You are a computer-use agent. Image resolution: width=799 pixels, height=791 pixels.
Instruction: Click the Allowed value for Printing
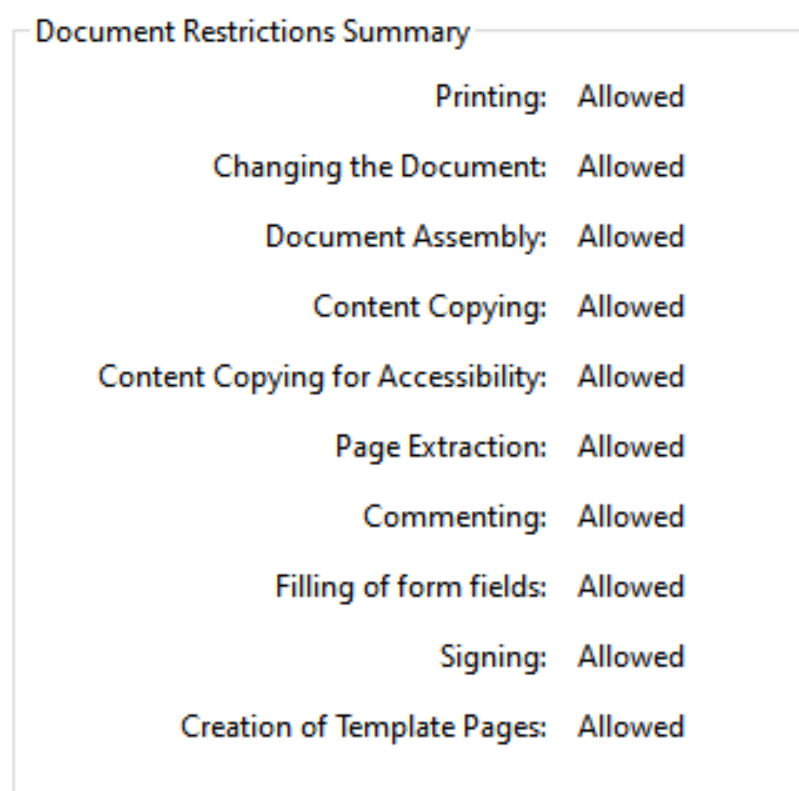(631, 96)
